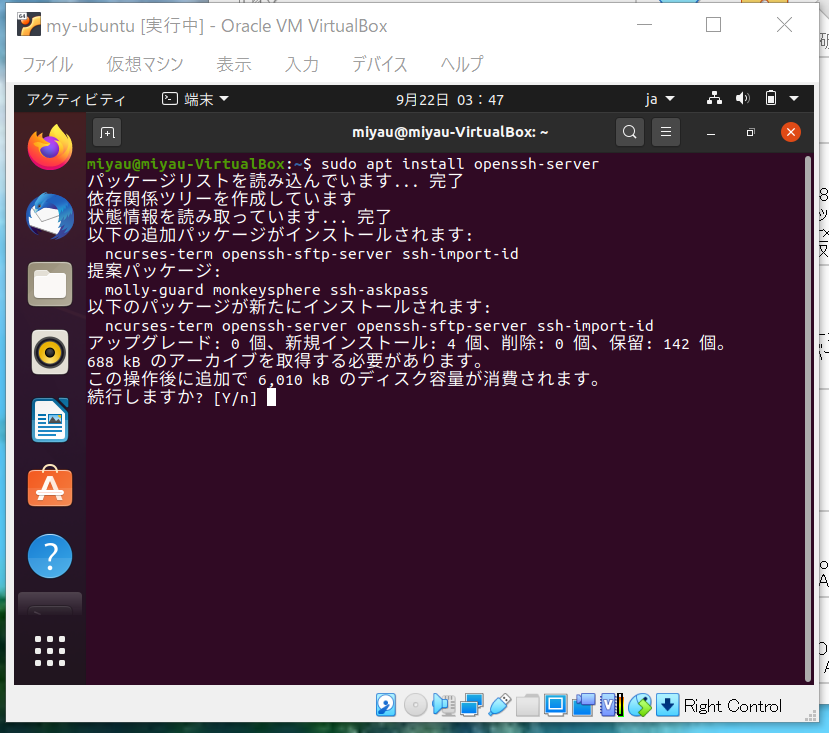The height and width of the screenshot is (733, 829).
Task: Launch Rhythmbox music player from dock
Action: click(x=50, y=352)
